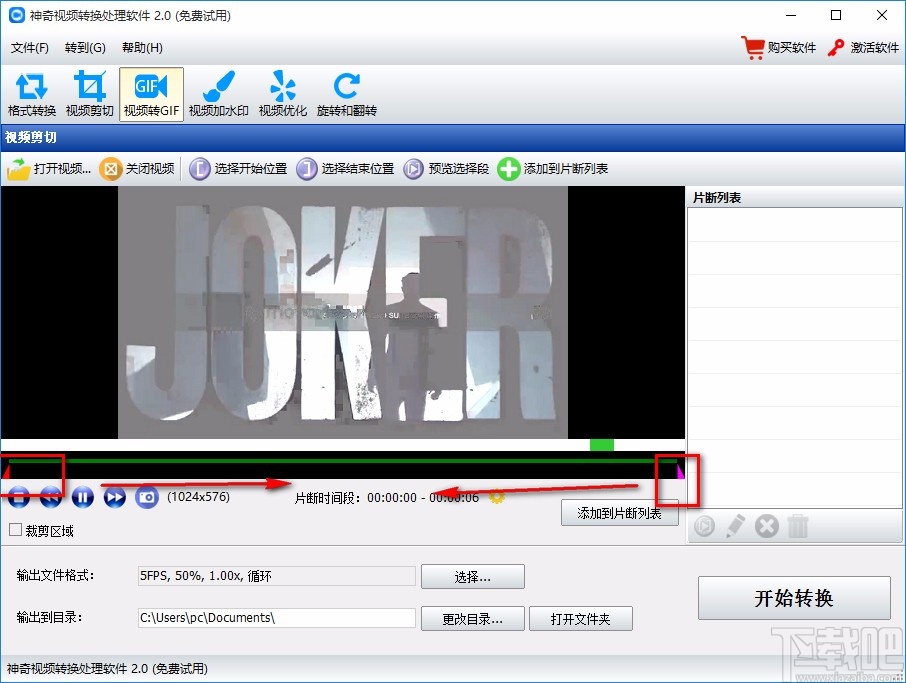The image size is (906, 683).
Task: Switch to the Video to GIF (视频转GIF) tool
Action: [x=151, y=94]
